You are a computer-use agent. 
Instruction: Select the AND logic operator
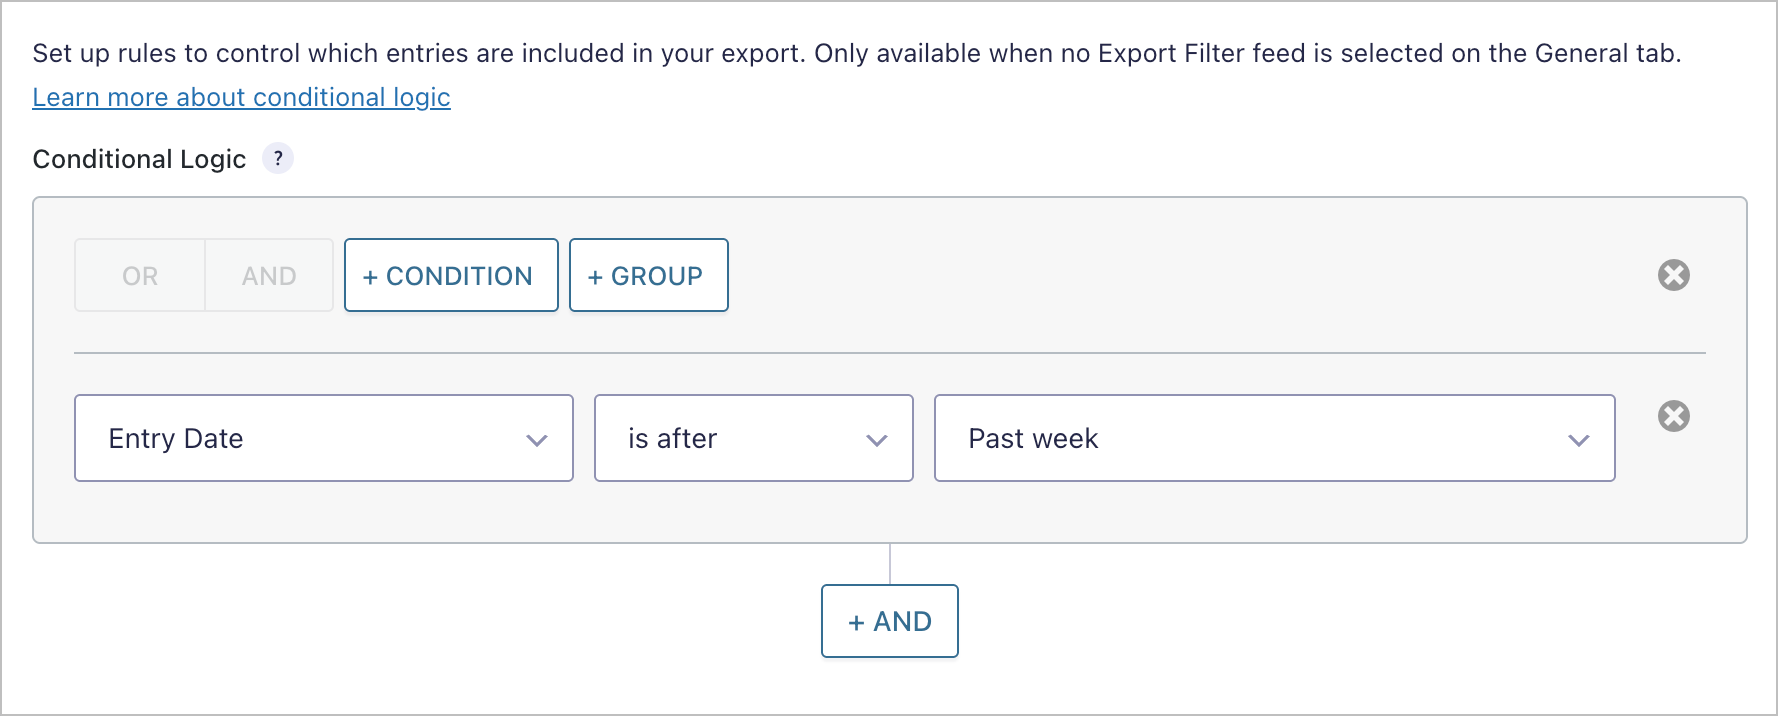click(268, 275)
